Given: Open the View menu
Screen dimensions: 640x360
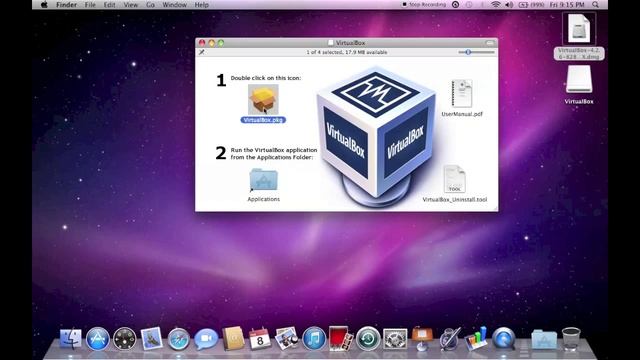Looking at the screenshot, I should click(x=131, y=5).
